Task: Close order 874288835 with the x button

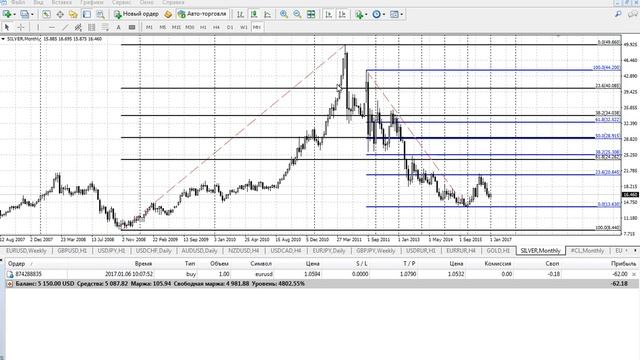Action: coord(634,274)
